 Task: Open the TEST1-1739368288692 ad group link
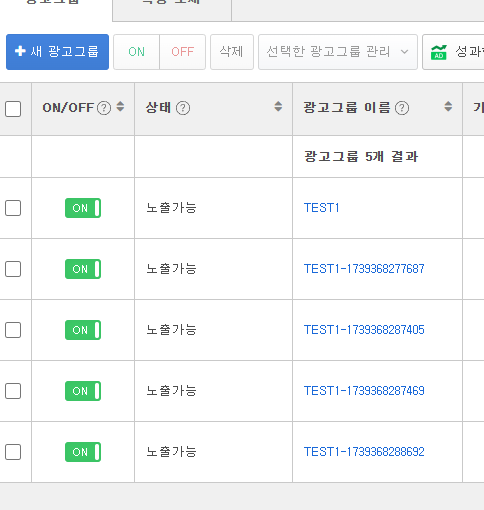[364, 452]
